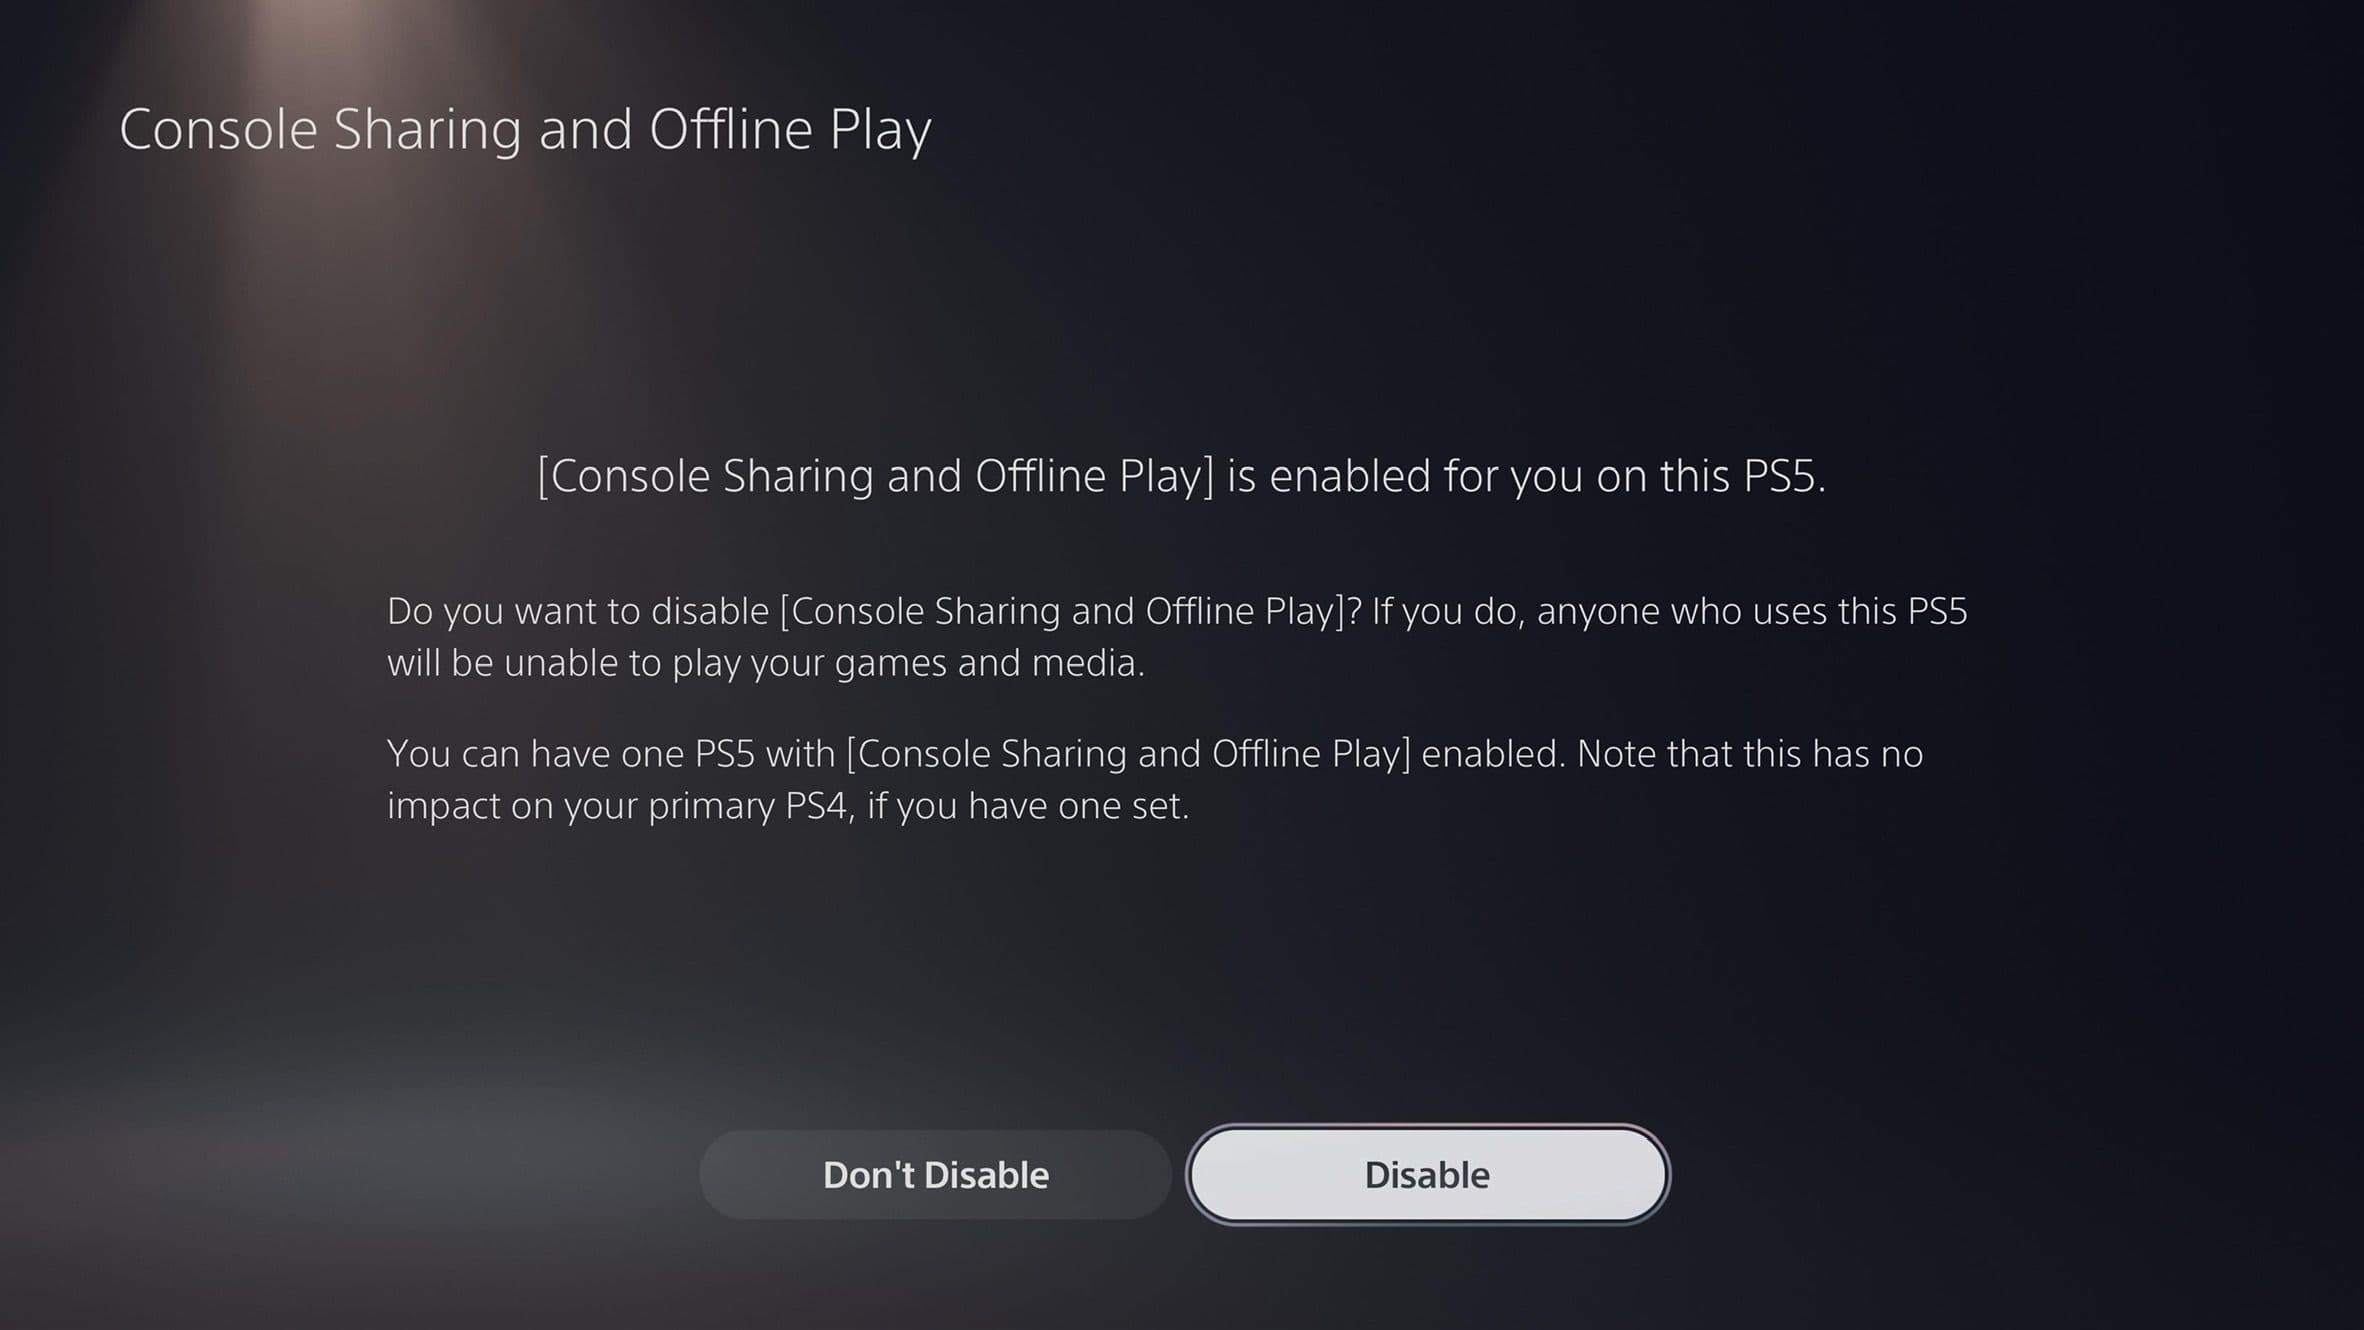The width and height of the screenshot is (2364, 1330).
Task: Click the Console Sharing and Offline Play page title
Action: click(525, 131)
